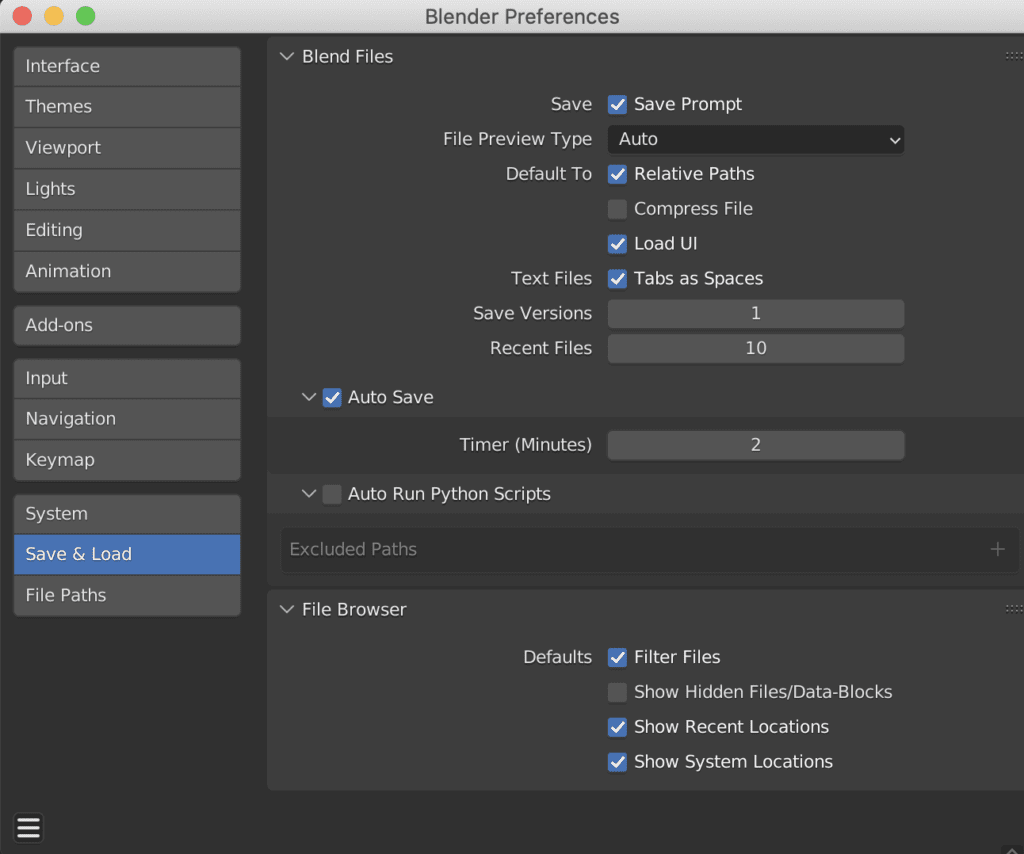Screen dimensions: 1024x854
Task: Uncheck Tabs as Spaces
Action: click(x=617, y=279)
